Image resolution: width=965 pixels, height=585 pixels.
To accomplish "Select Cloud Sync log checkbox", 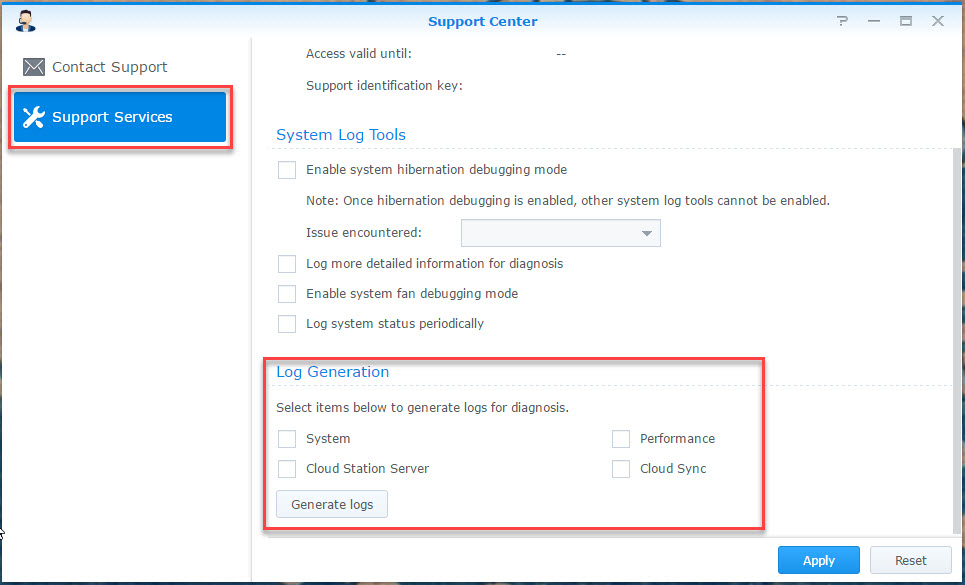I will (x=621, y=469).
